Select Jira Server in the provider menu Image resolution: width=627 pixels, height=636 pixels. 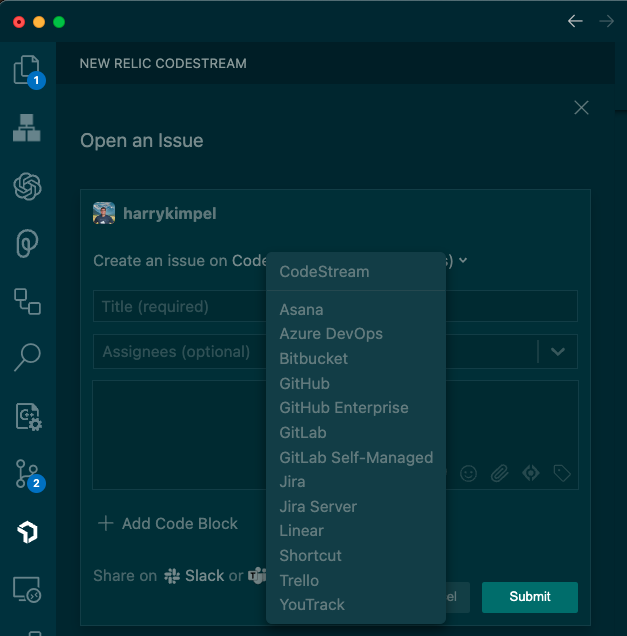pos(318,506)
